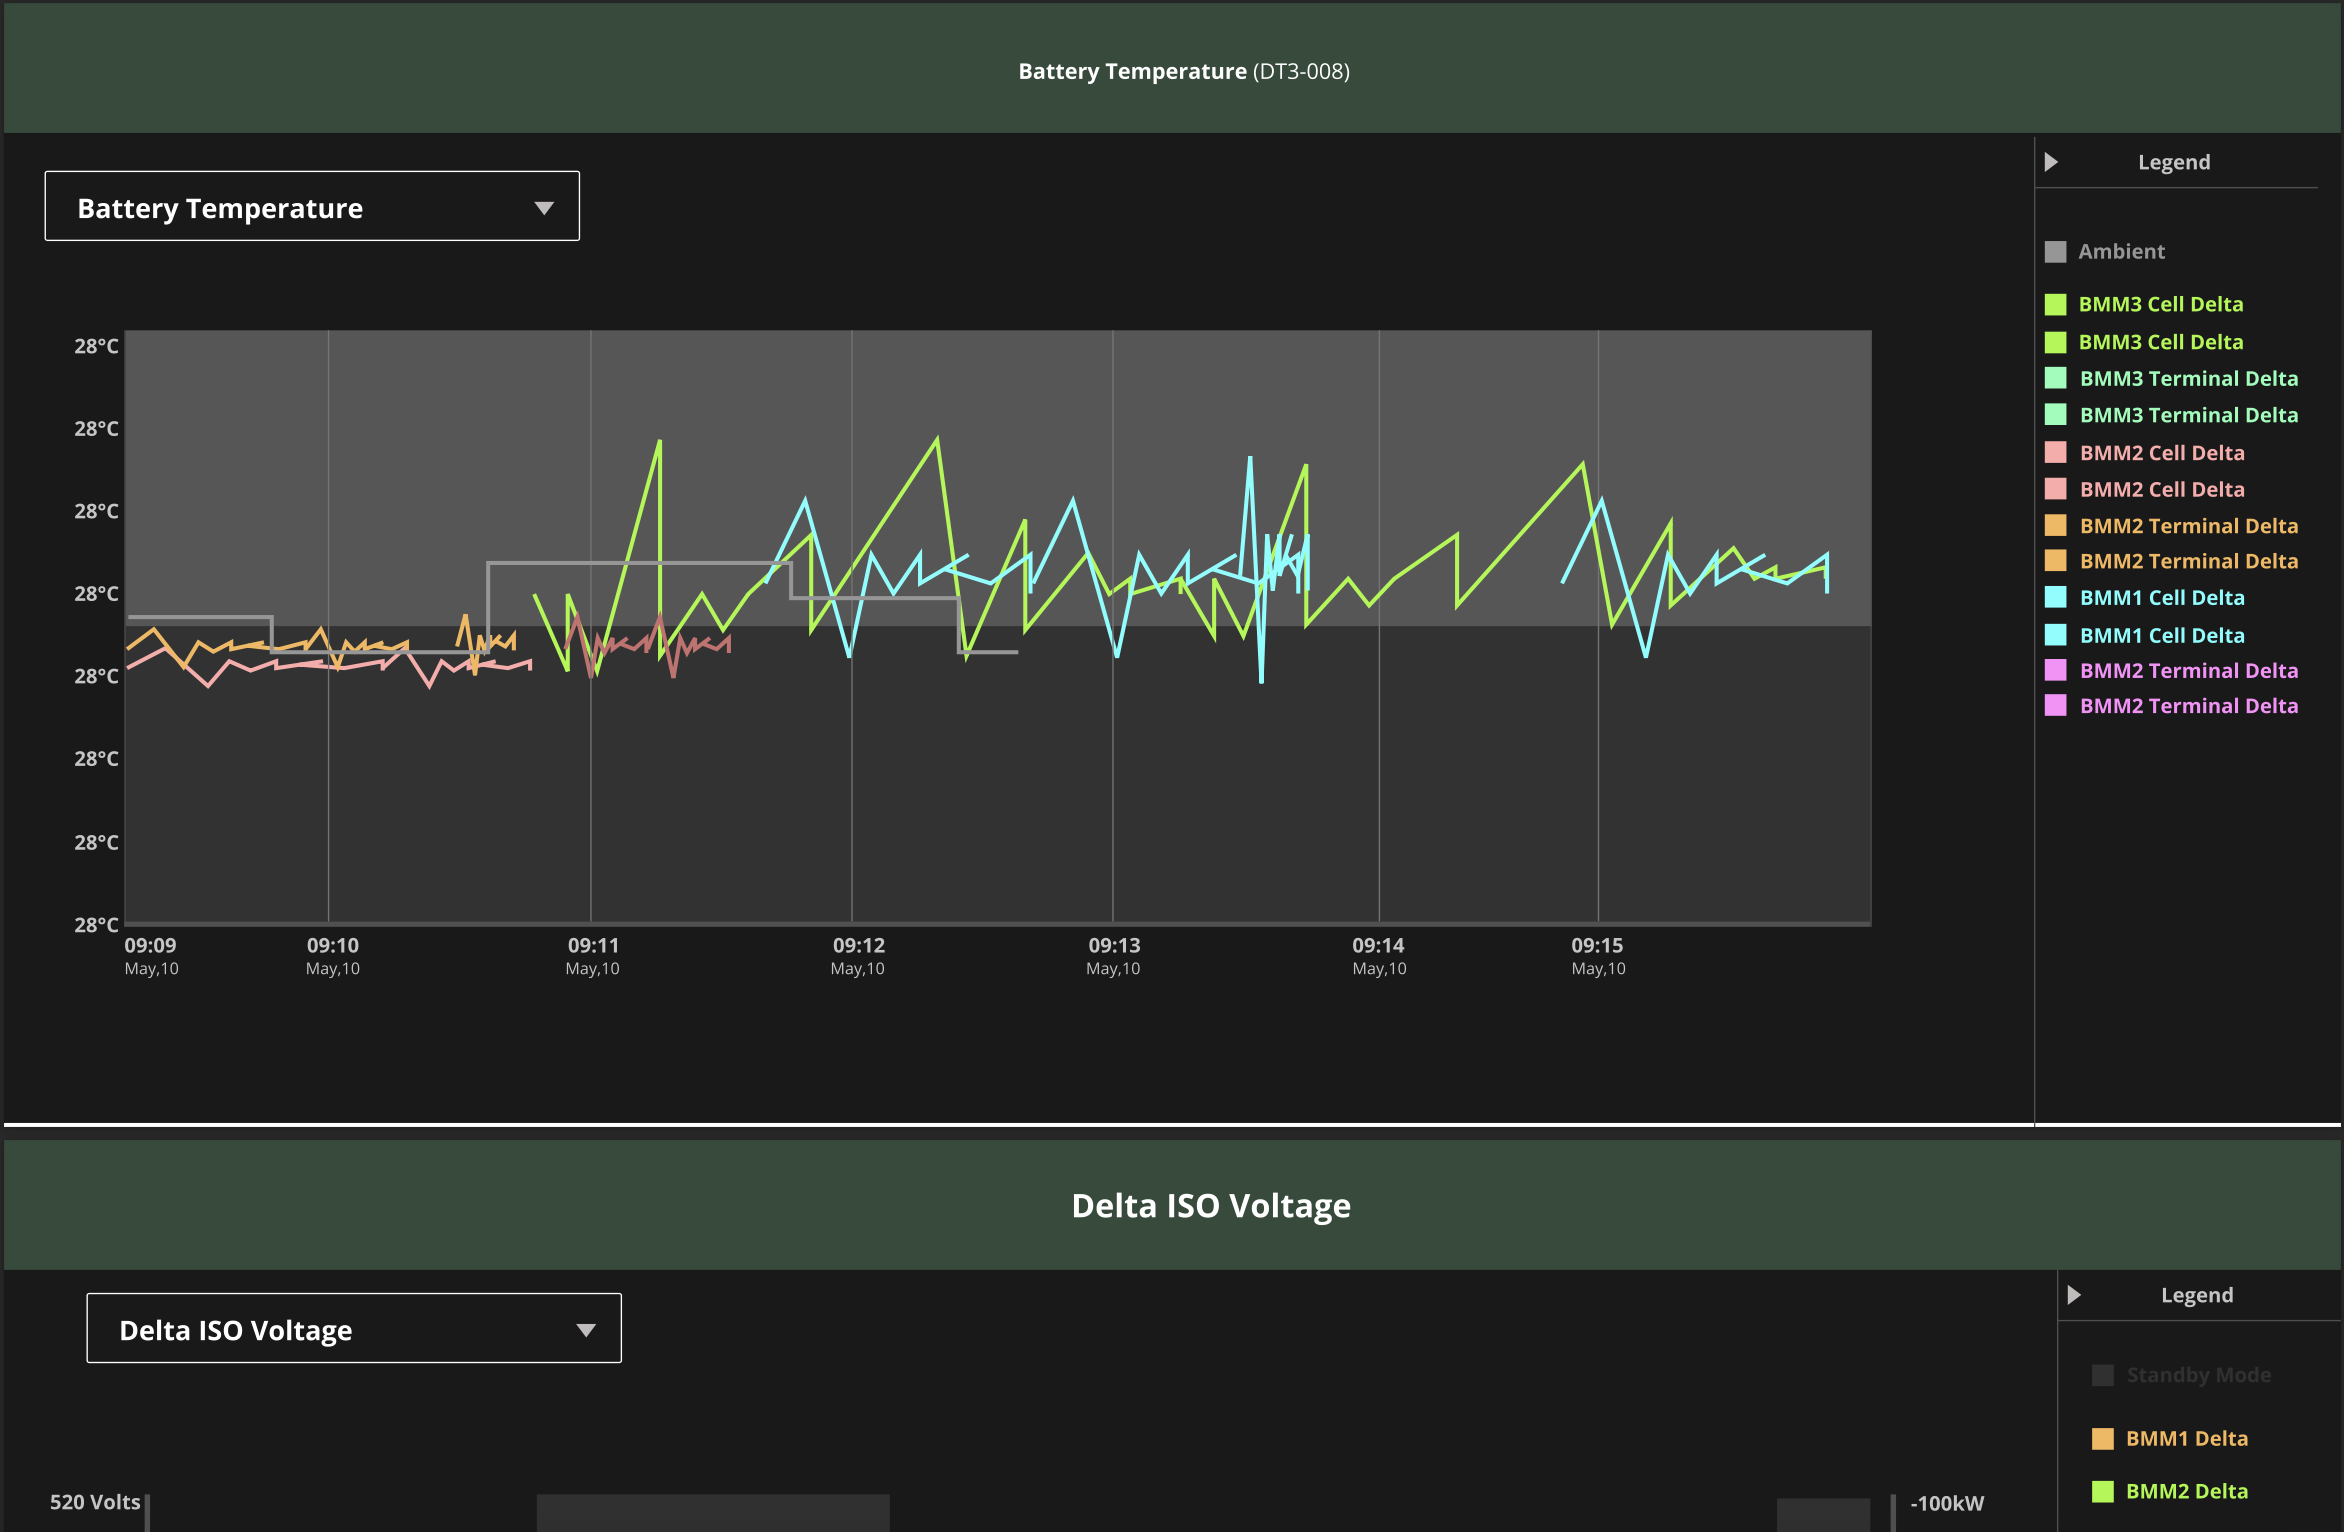Click the green BMM2 Delta swatch
Screen dimensions: 2344x1532
click(2103, 1492)
